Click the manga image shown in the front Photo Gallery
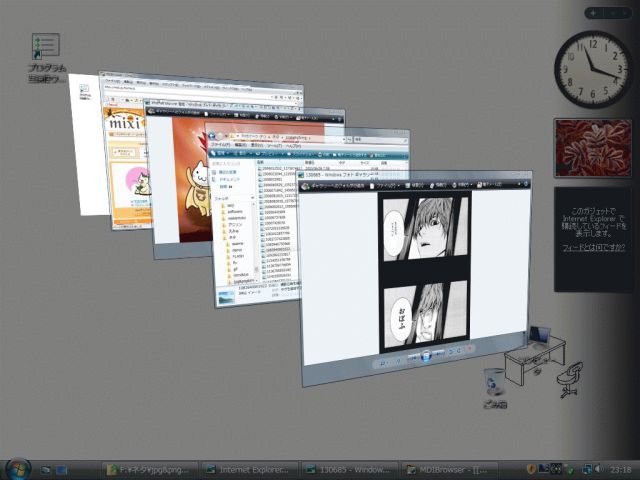Image resolution: width=640 pixels, height=480 pixels. 425,273
